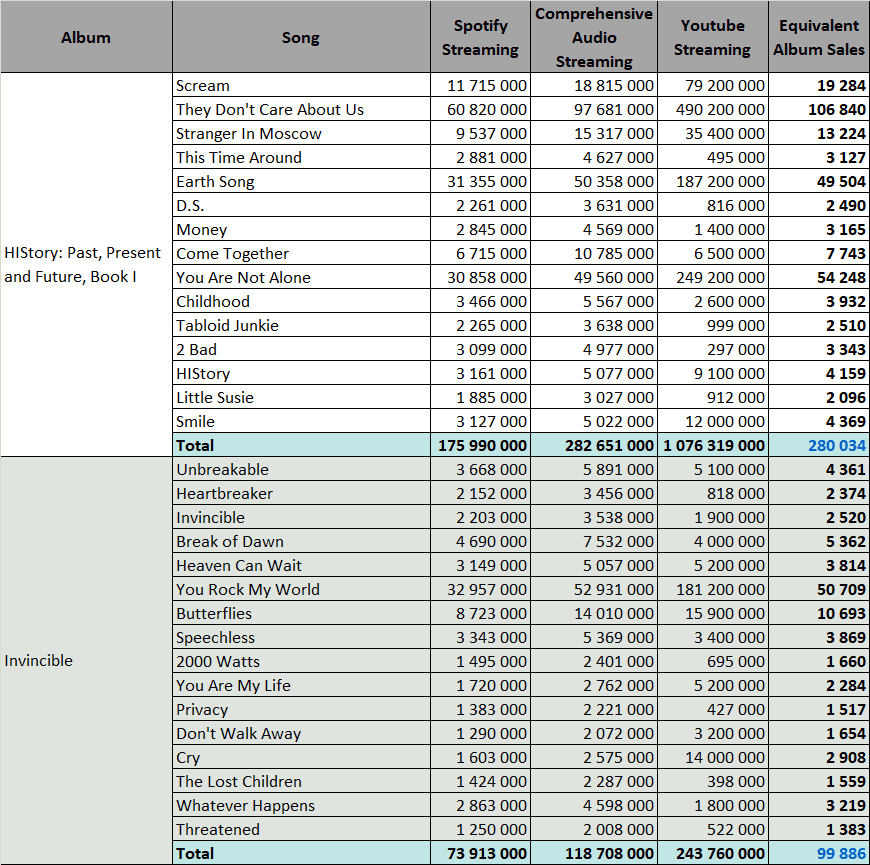Click the Speechless song cell
This screenshot has height=865, width=870.
point(301,637)
